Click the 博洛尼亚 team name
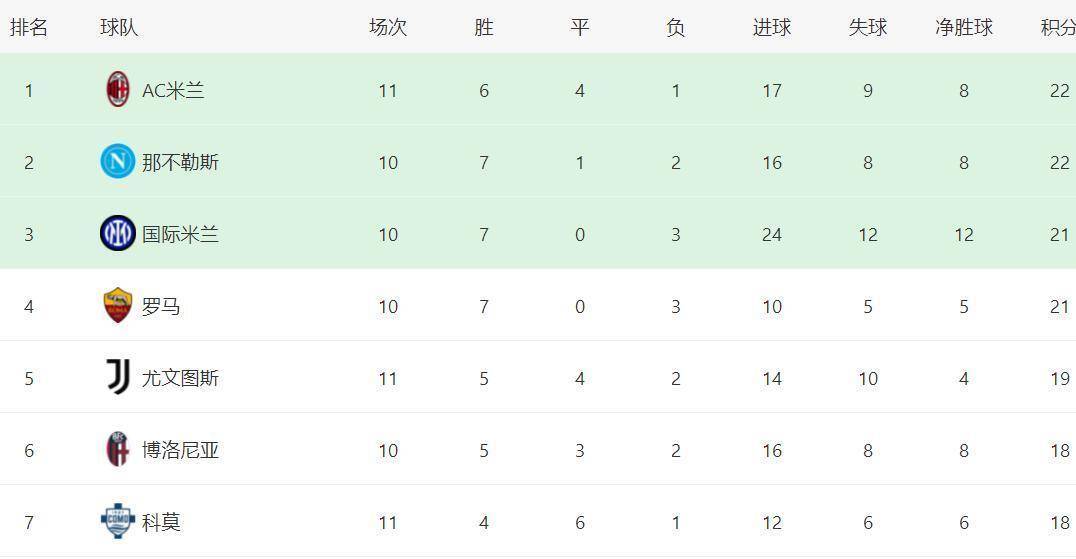This screenshot has height=559, width=1076. [x=180, y=451]
